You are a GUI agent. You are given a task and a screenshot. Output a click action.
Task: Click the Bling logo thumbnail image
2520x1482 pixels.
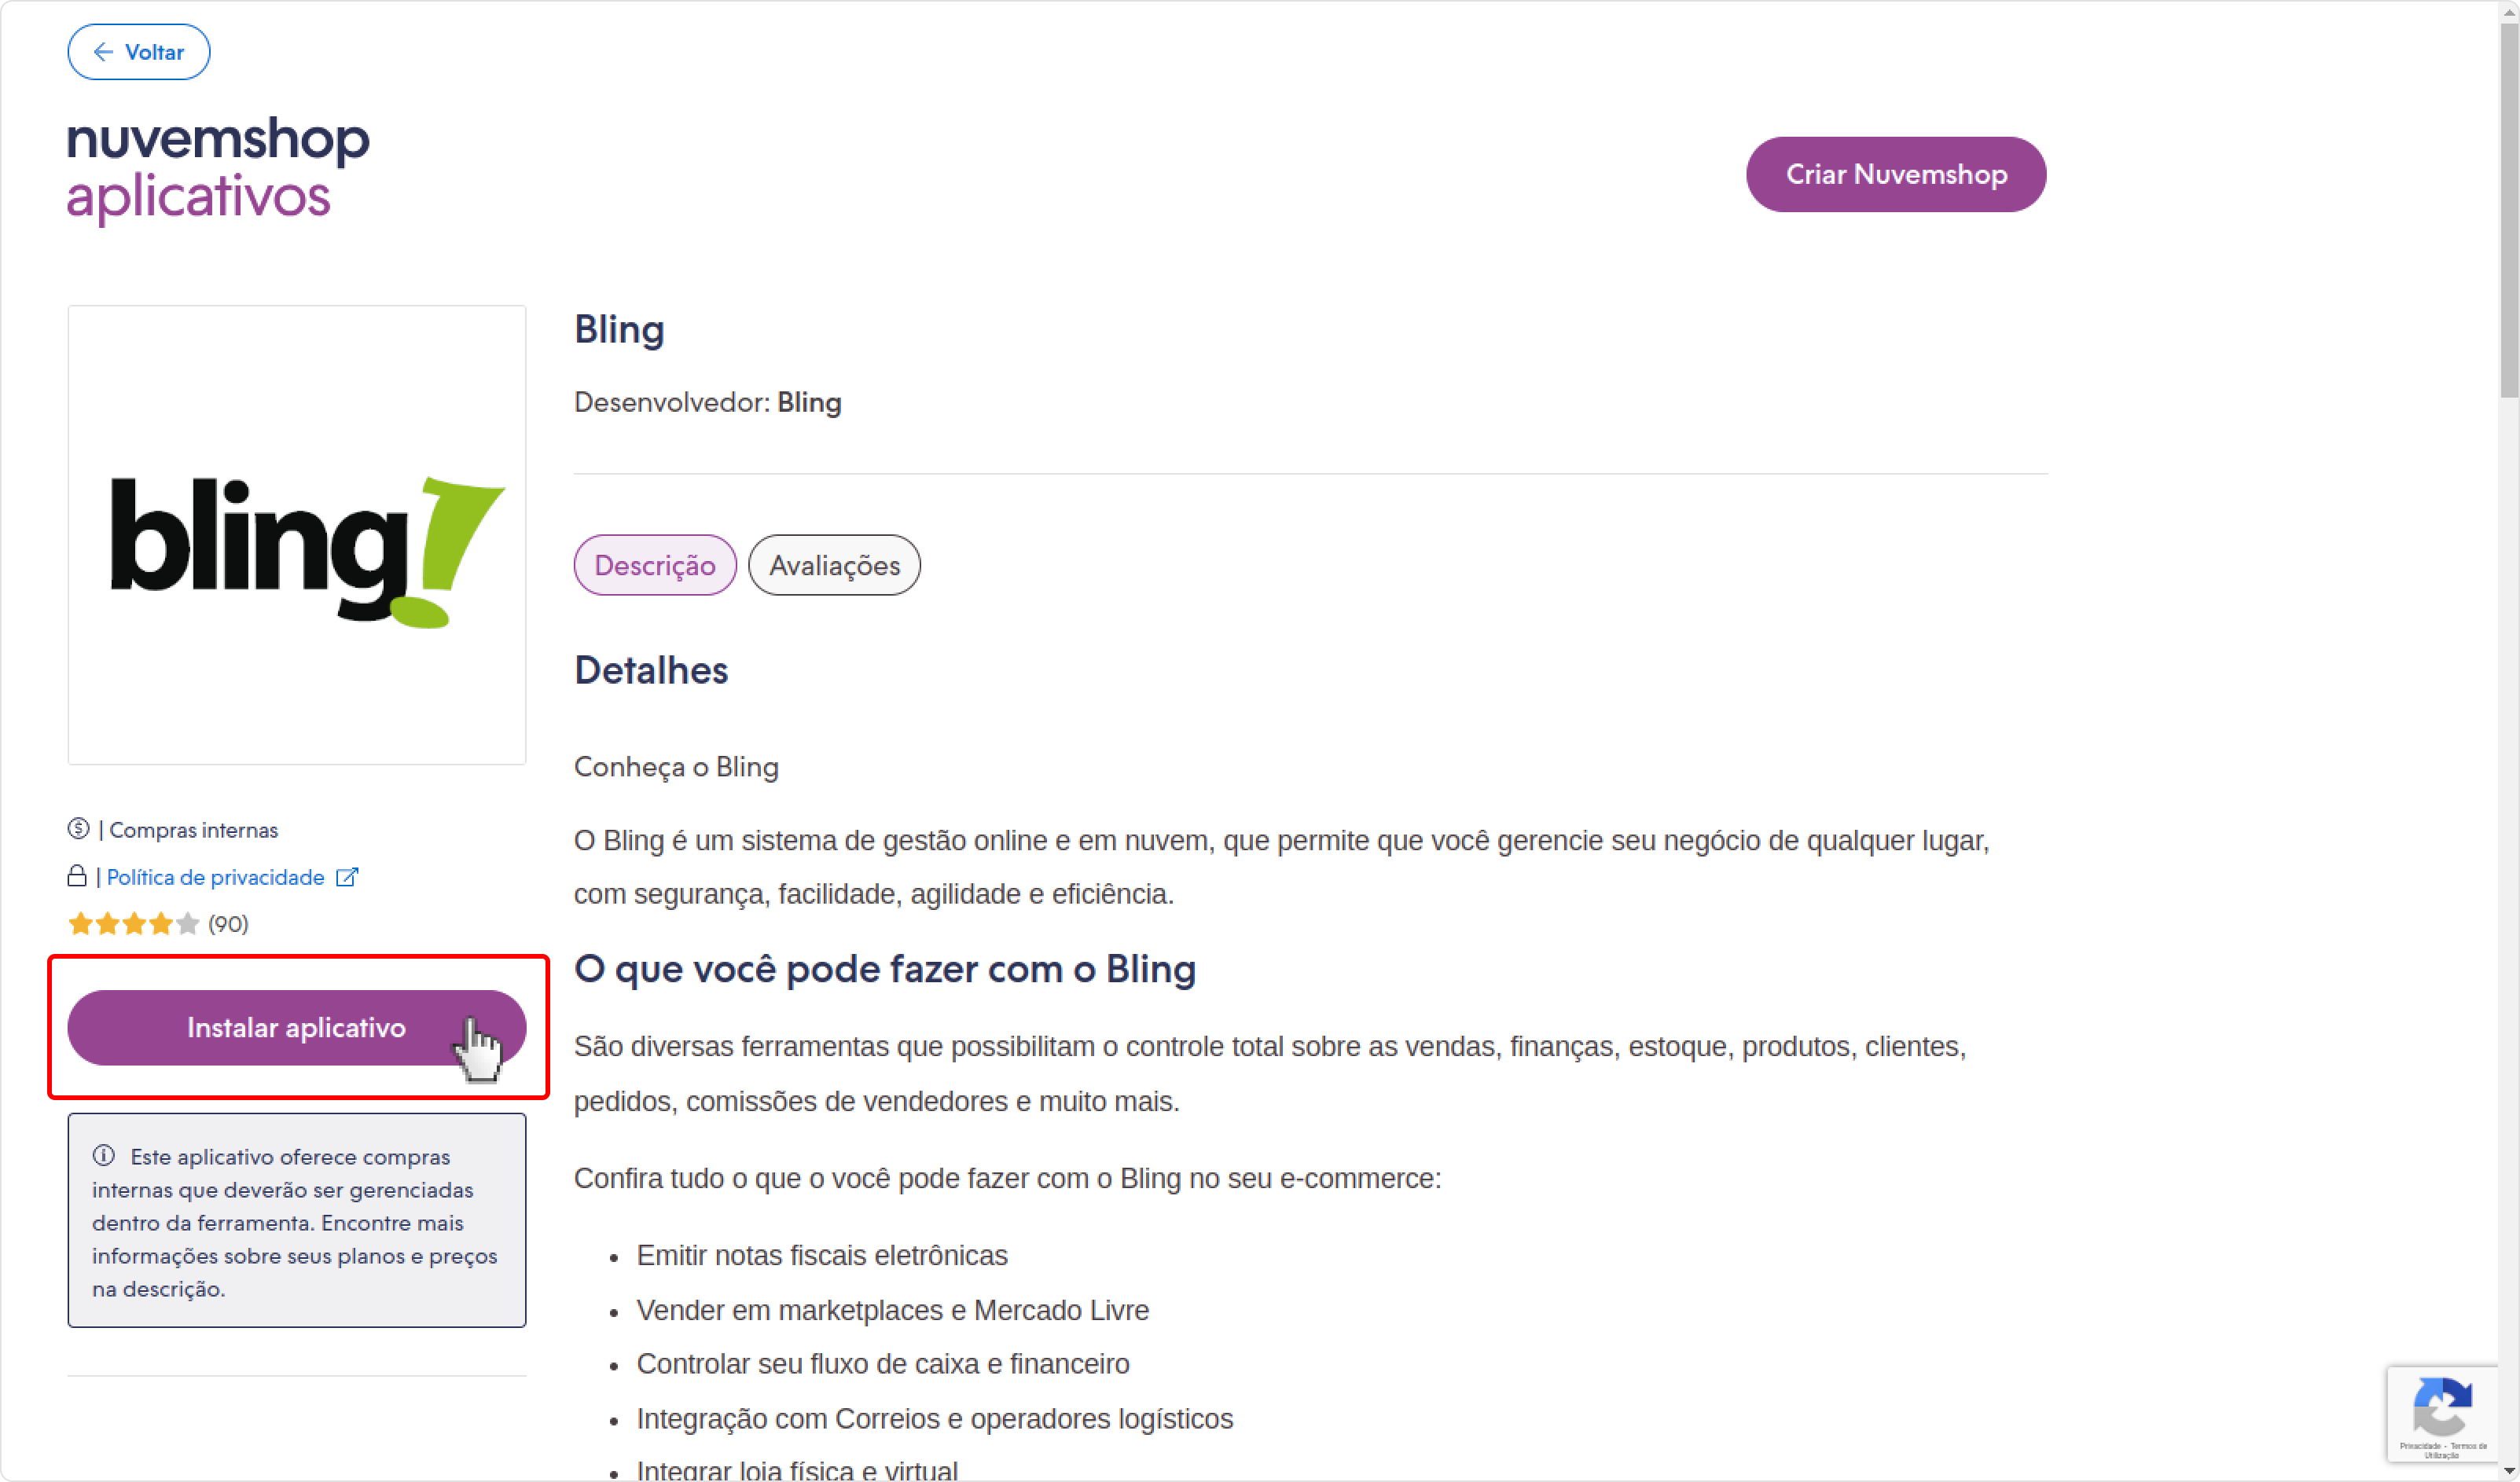pos(297,535)
